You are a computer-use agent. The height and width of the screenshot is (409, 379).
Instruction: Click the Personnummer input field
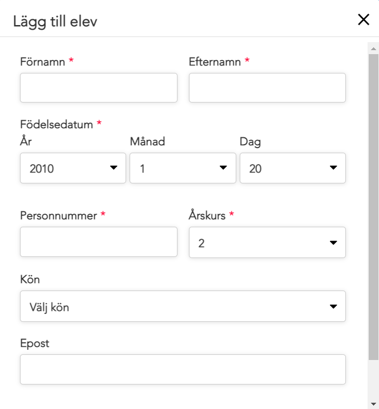[99, 242]
